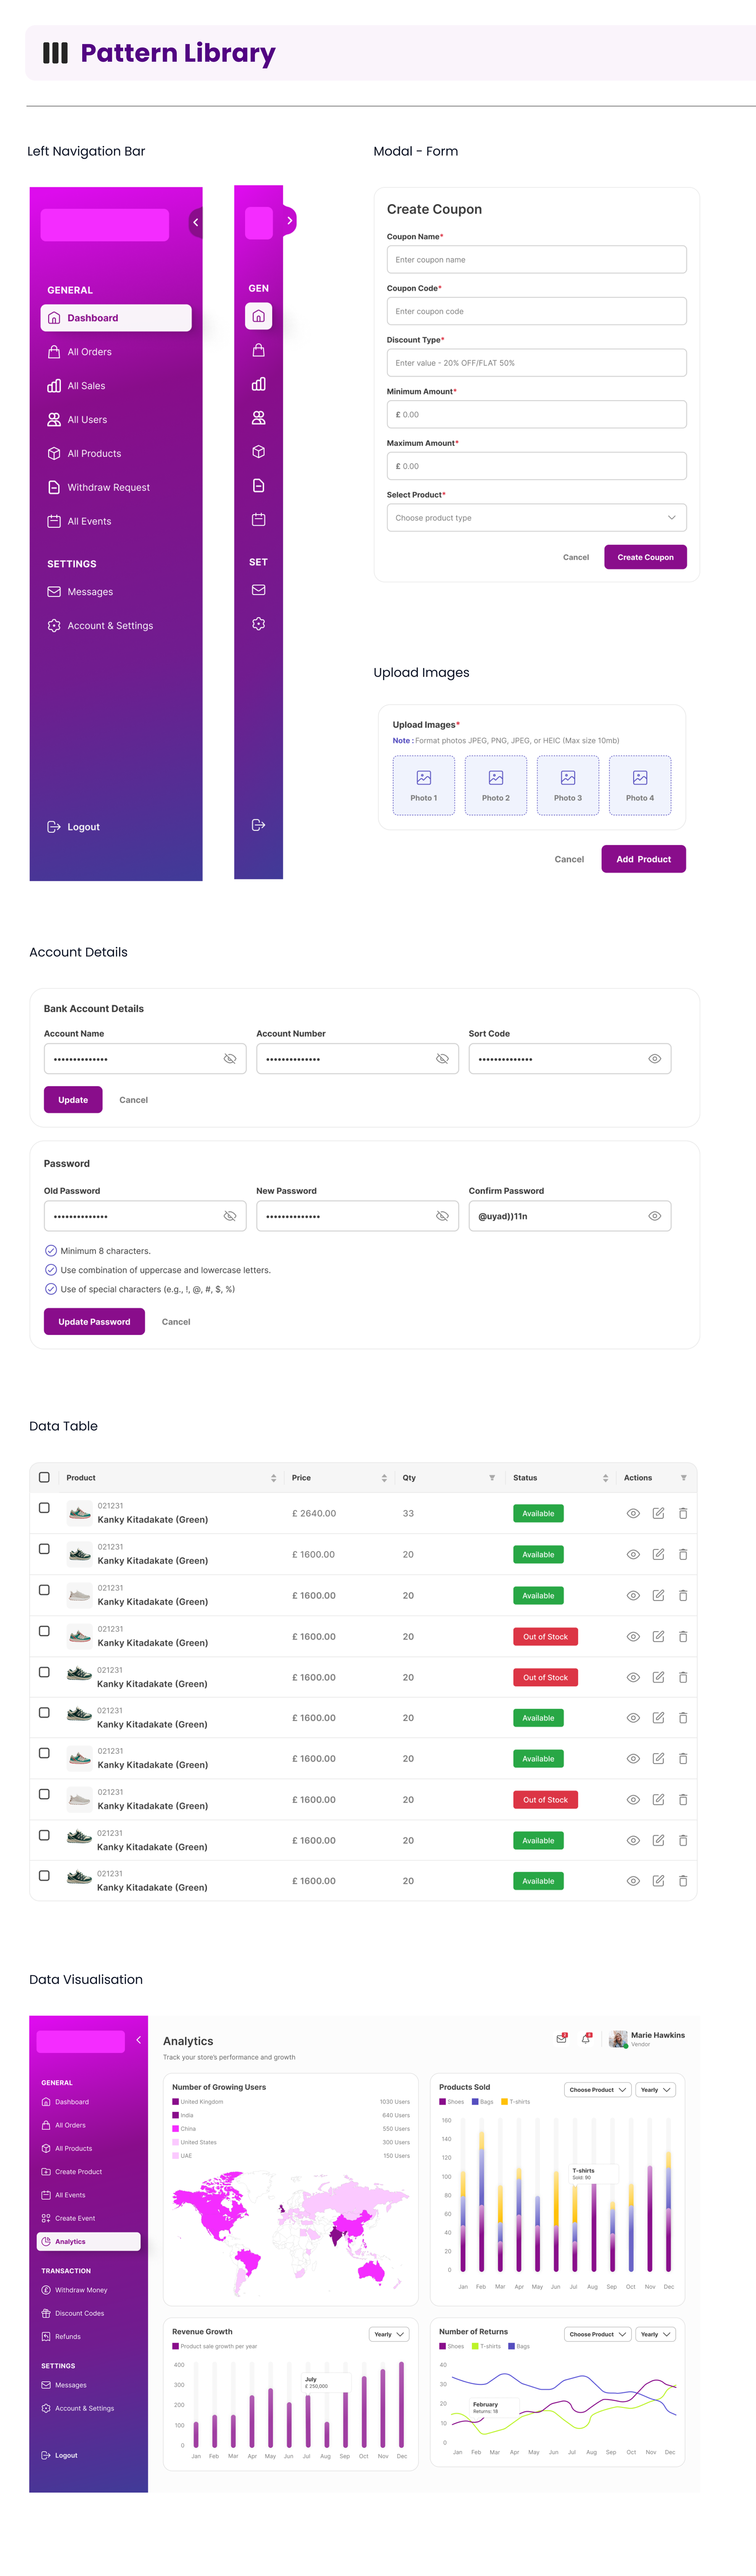This screenshot has width=756, height=2576.
Task: Toggle visibility of the Account Name field
Action: coord(230,1059)
